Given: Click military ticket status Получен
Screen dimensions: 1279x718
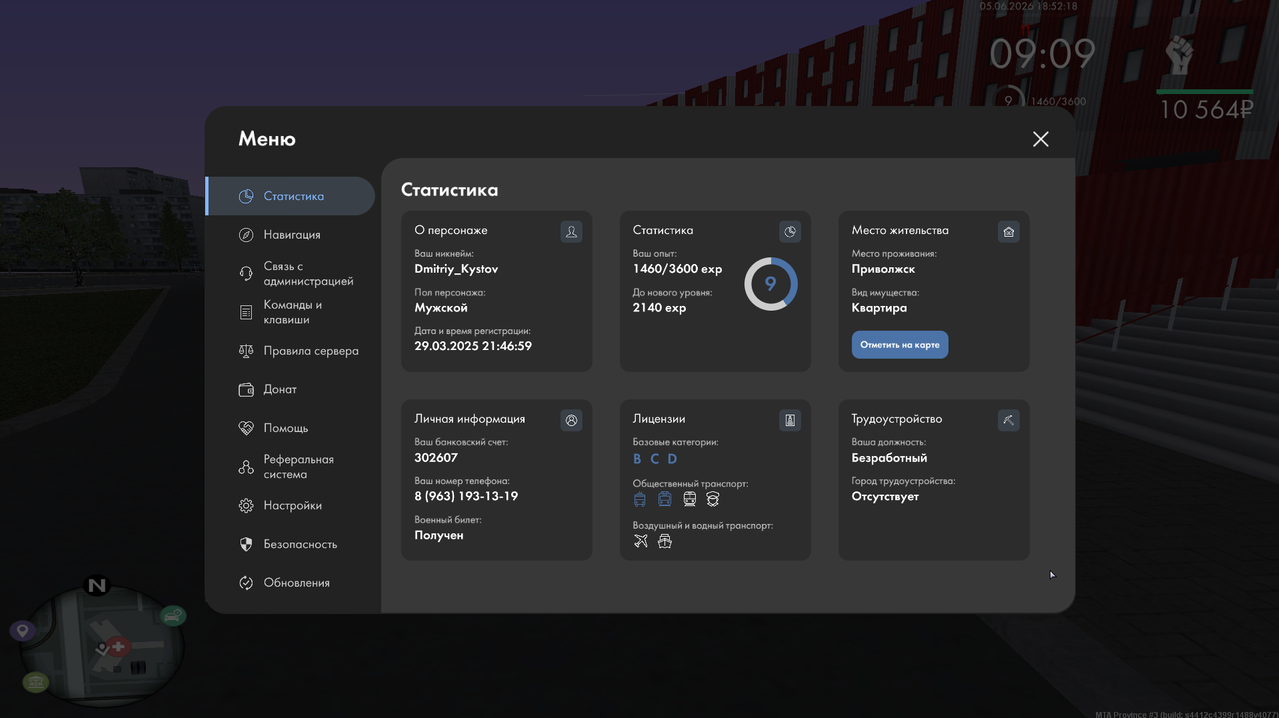Looking at the screenshot, I should (x=439, y=536).
